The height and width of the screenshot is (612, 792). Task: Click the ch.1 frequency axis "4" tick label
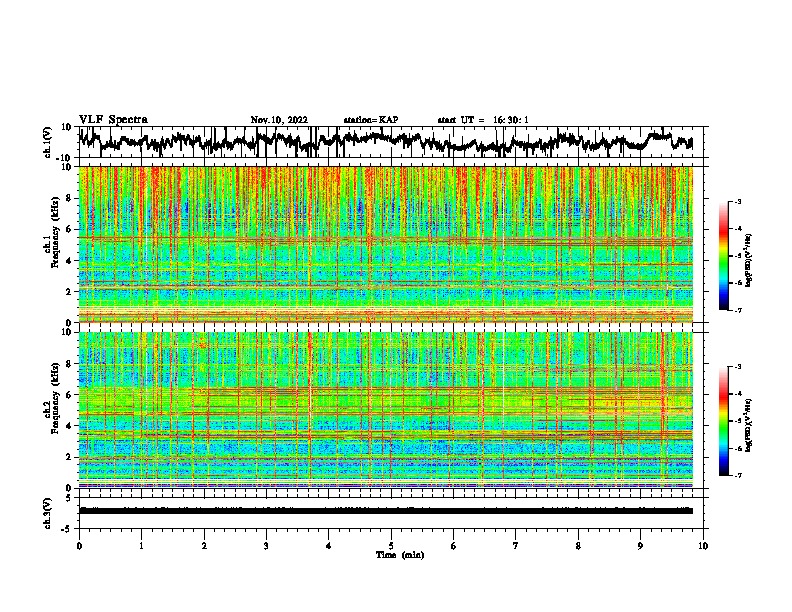[69, 261]
